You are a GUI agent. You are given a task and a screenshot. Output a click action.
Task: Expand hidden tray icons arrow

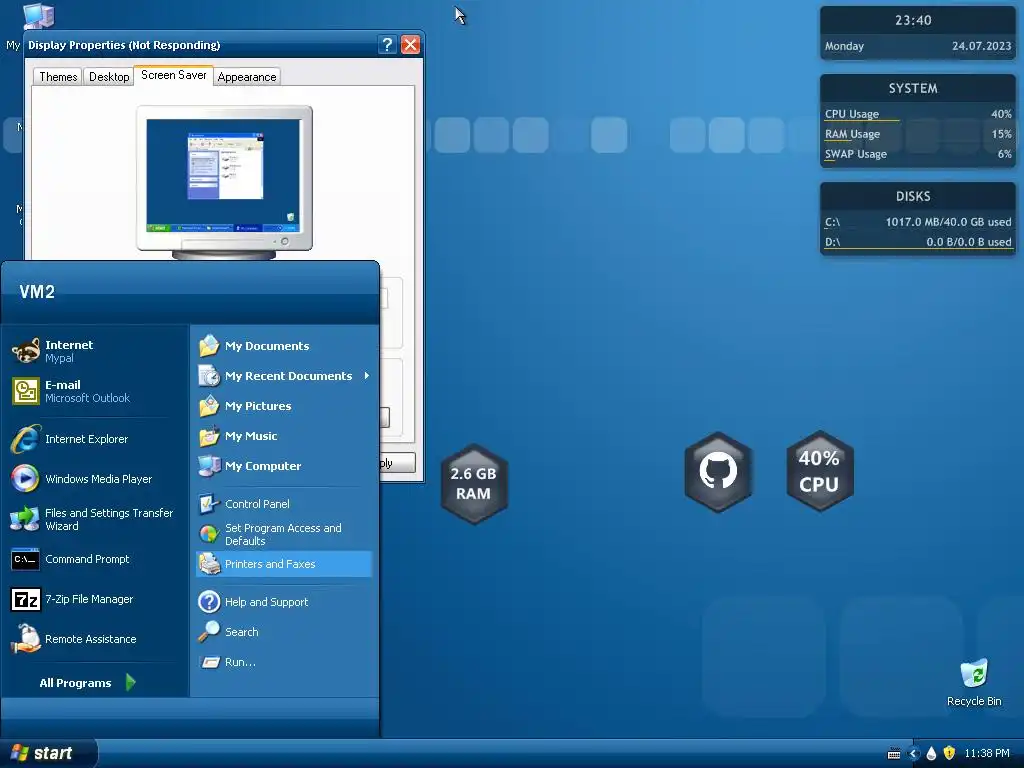pos(914,754)
